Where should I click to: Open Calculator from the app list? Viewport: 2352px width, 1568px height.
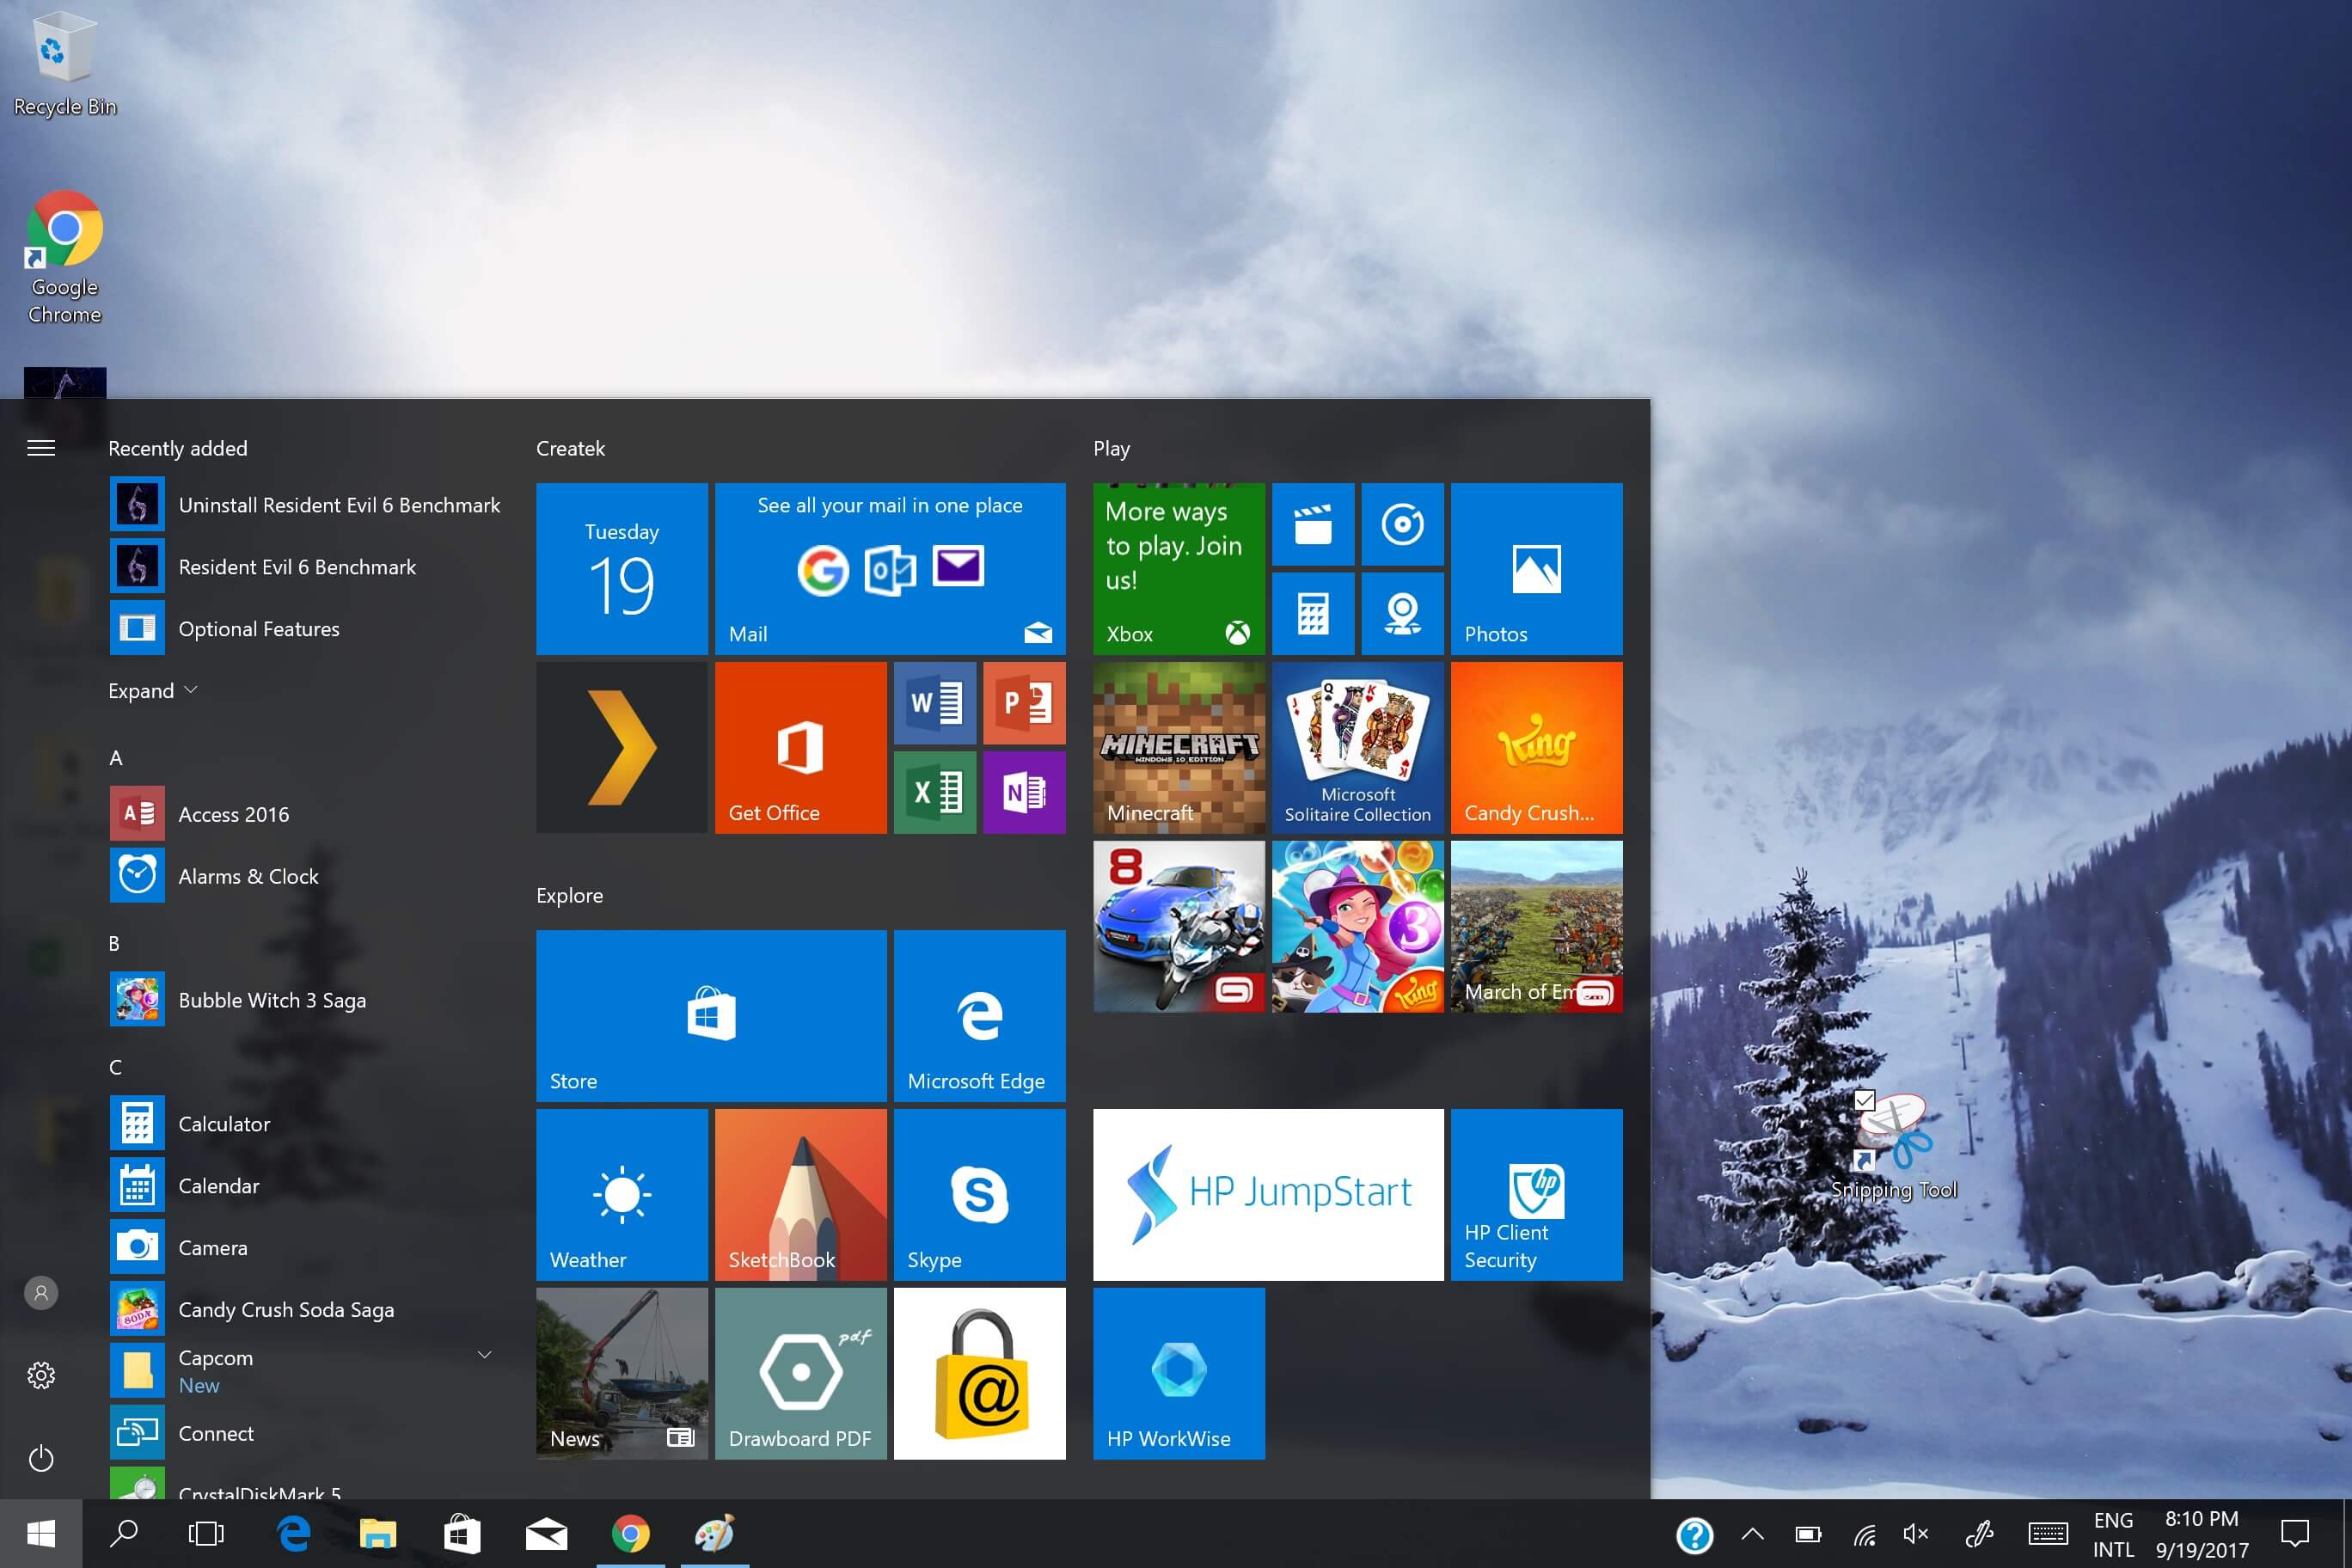tap(306, 1124)
